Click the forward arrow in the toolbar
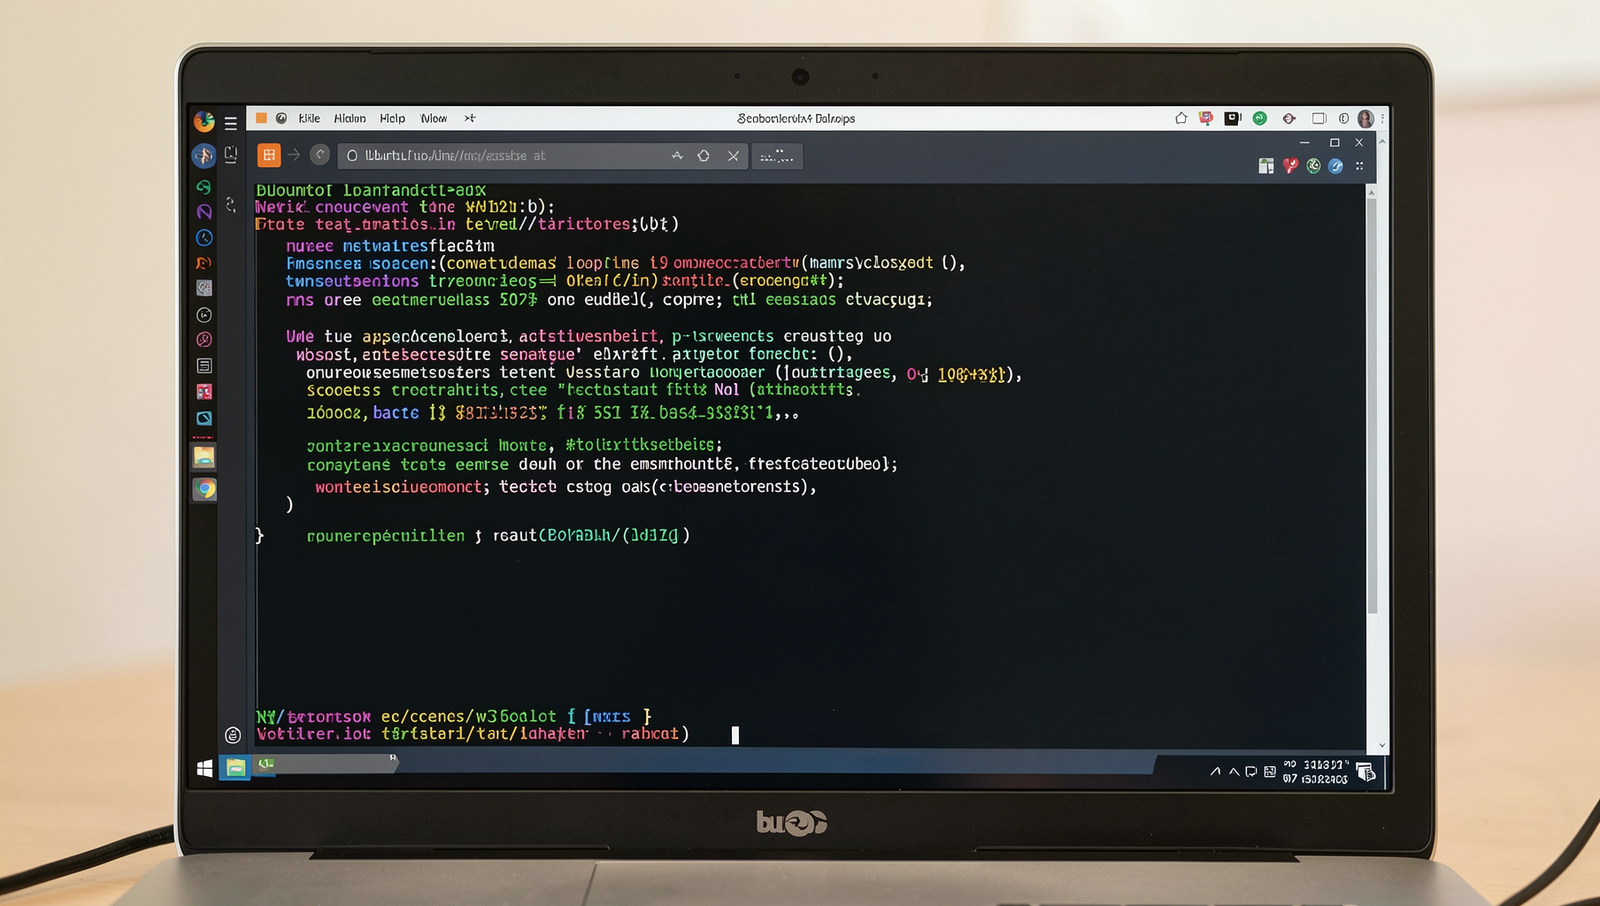This screenshot has height=906, width=1600. tap(294, 155)
